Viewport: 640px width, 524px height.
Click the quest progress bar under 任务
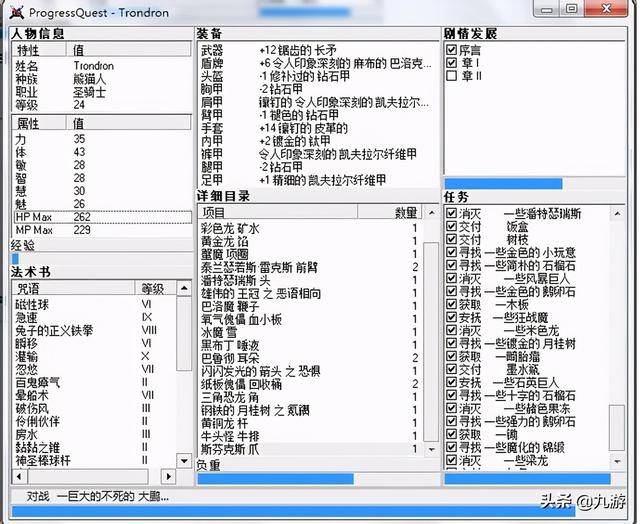click(x=535, y=479)
